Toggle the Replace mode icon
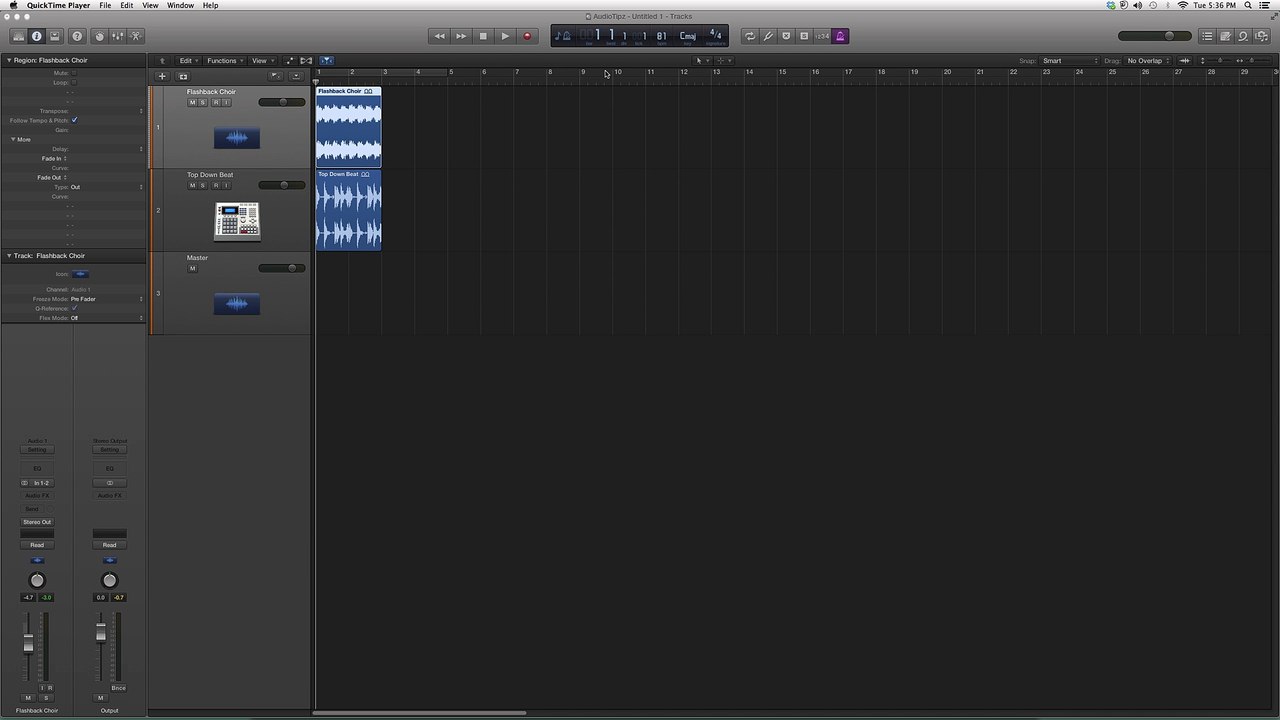The image size is (1280, 720). [786, 36]
